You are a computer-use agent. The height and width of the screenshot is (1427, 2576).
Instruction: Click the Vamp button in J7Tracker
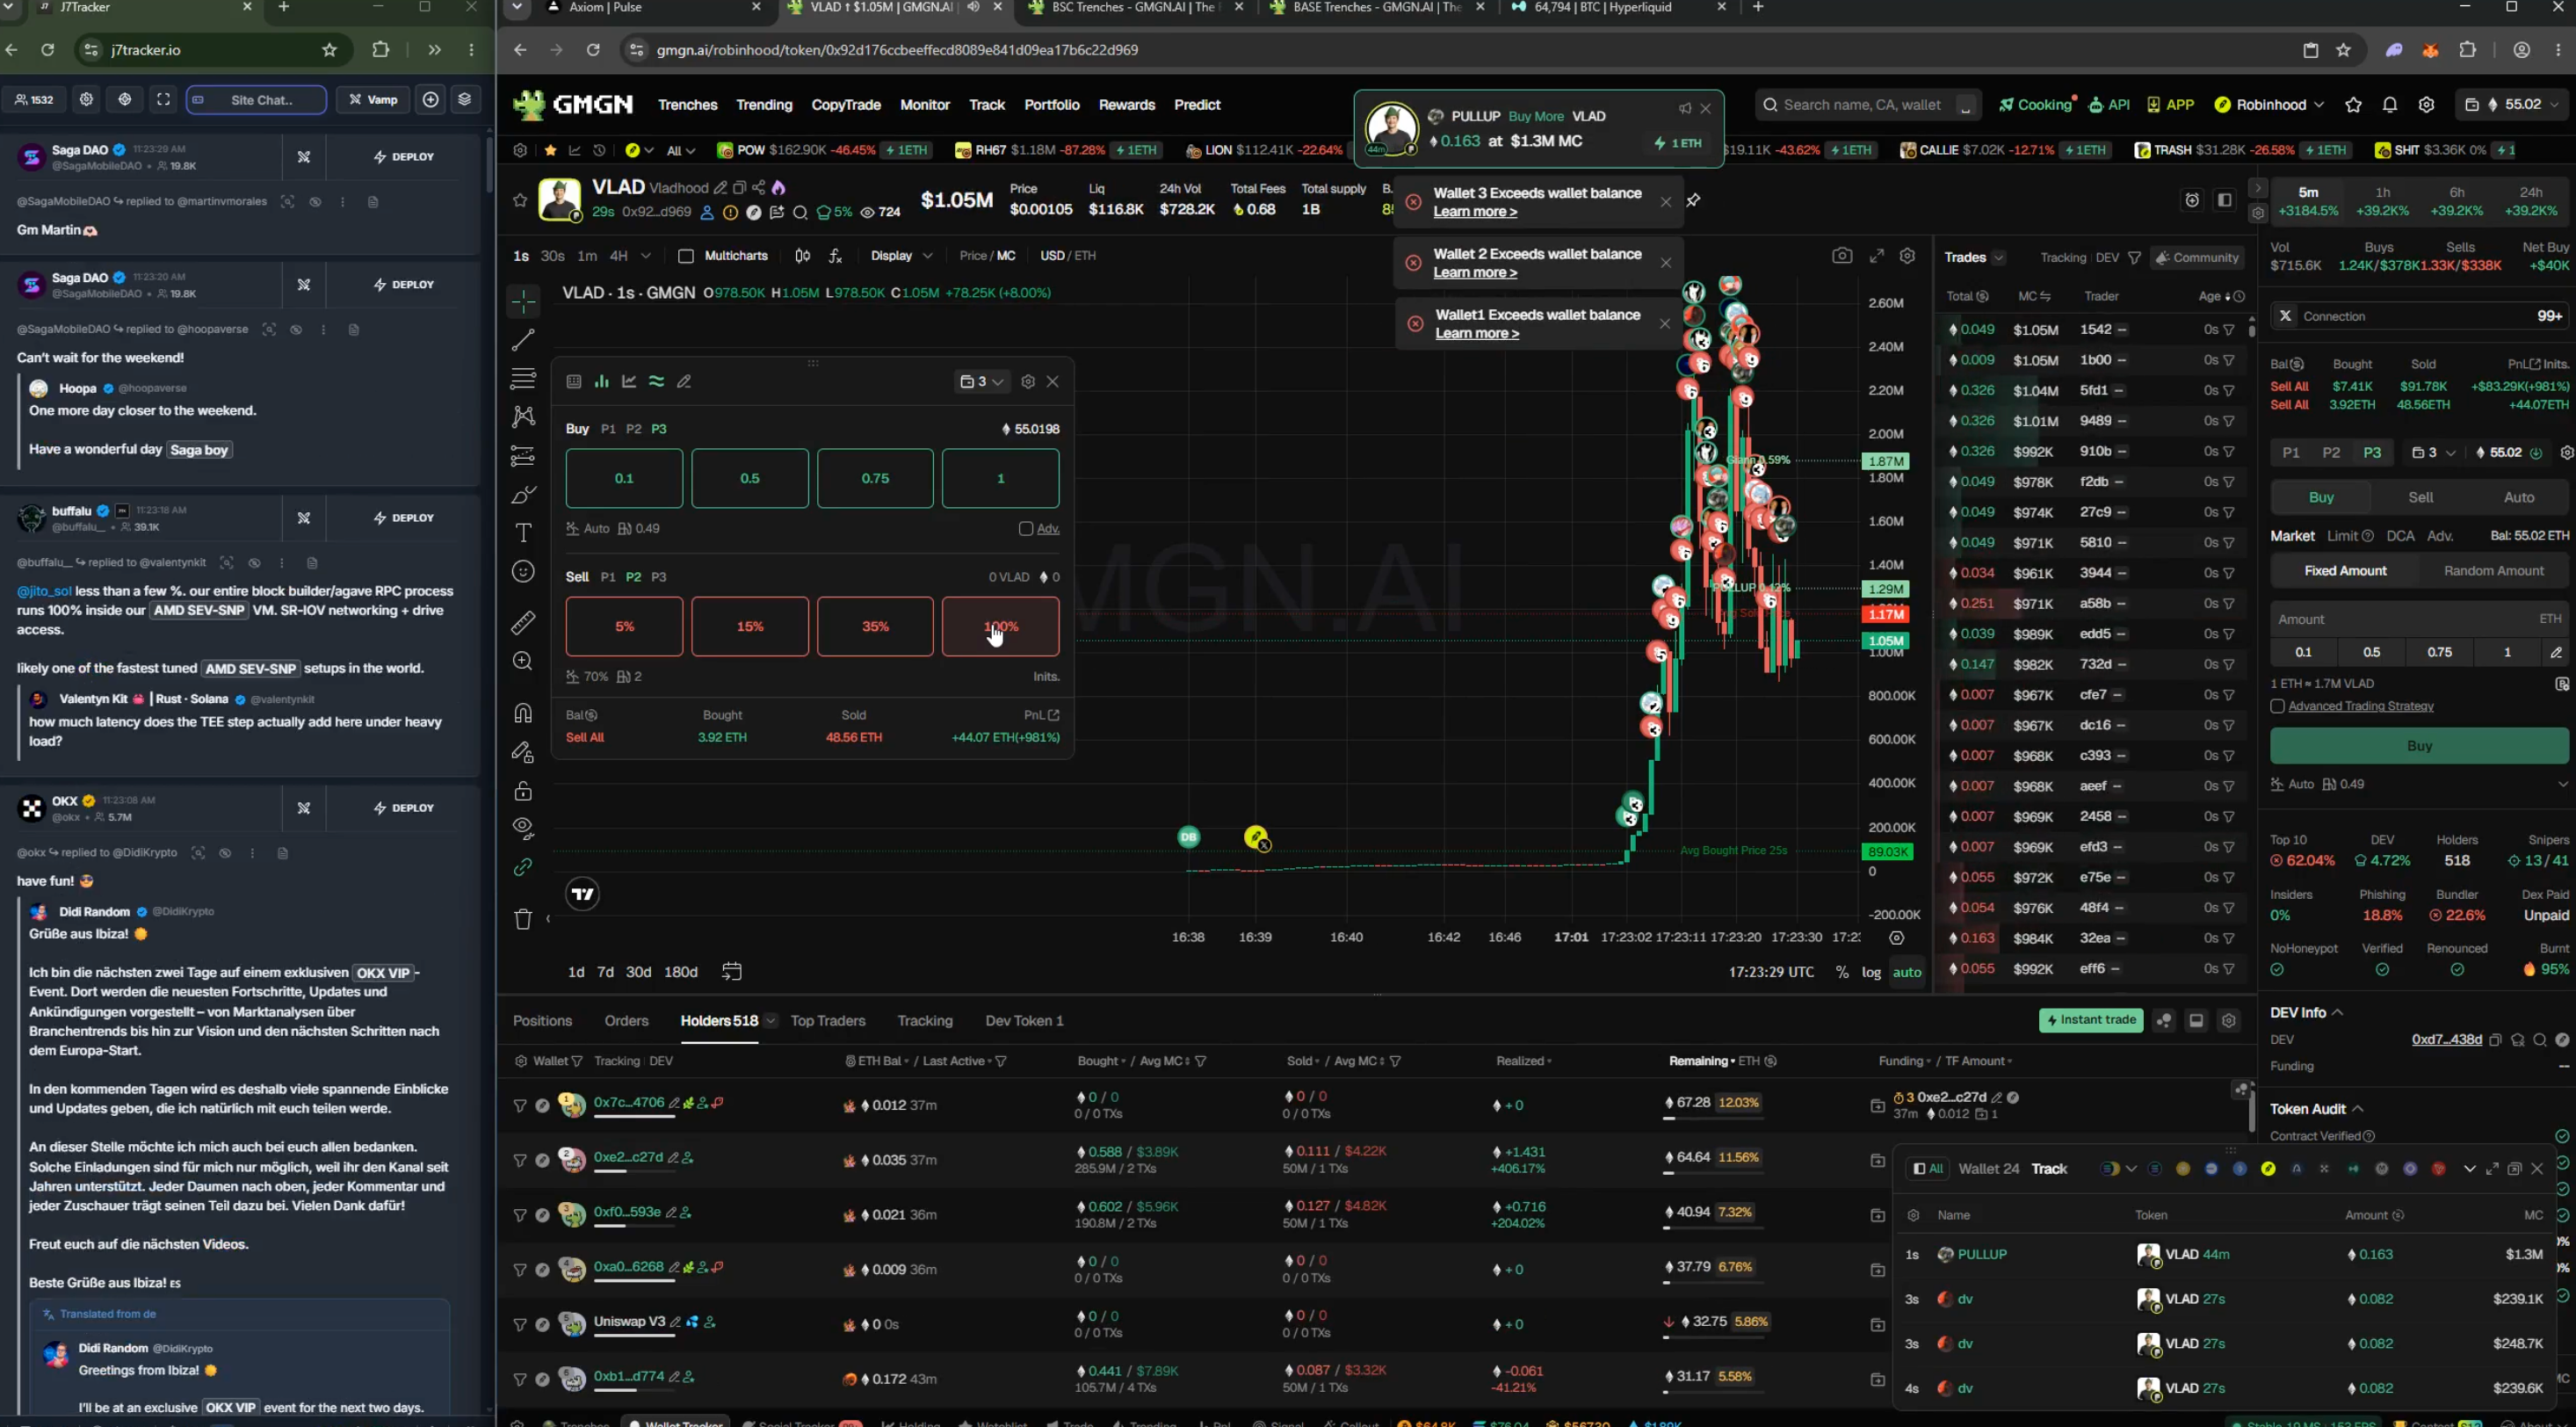pos(373,100)
